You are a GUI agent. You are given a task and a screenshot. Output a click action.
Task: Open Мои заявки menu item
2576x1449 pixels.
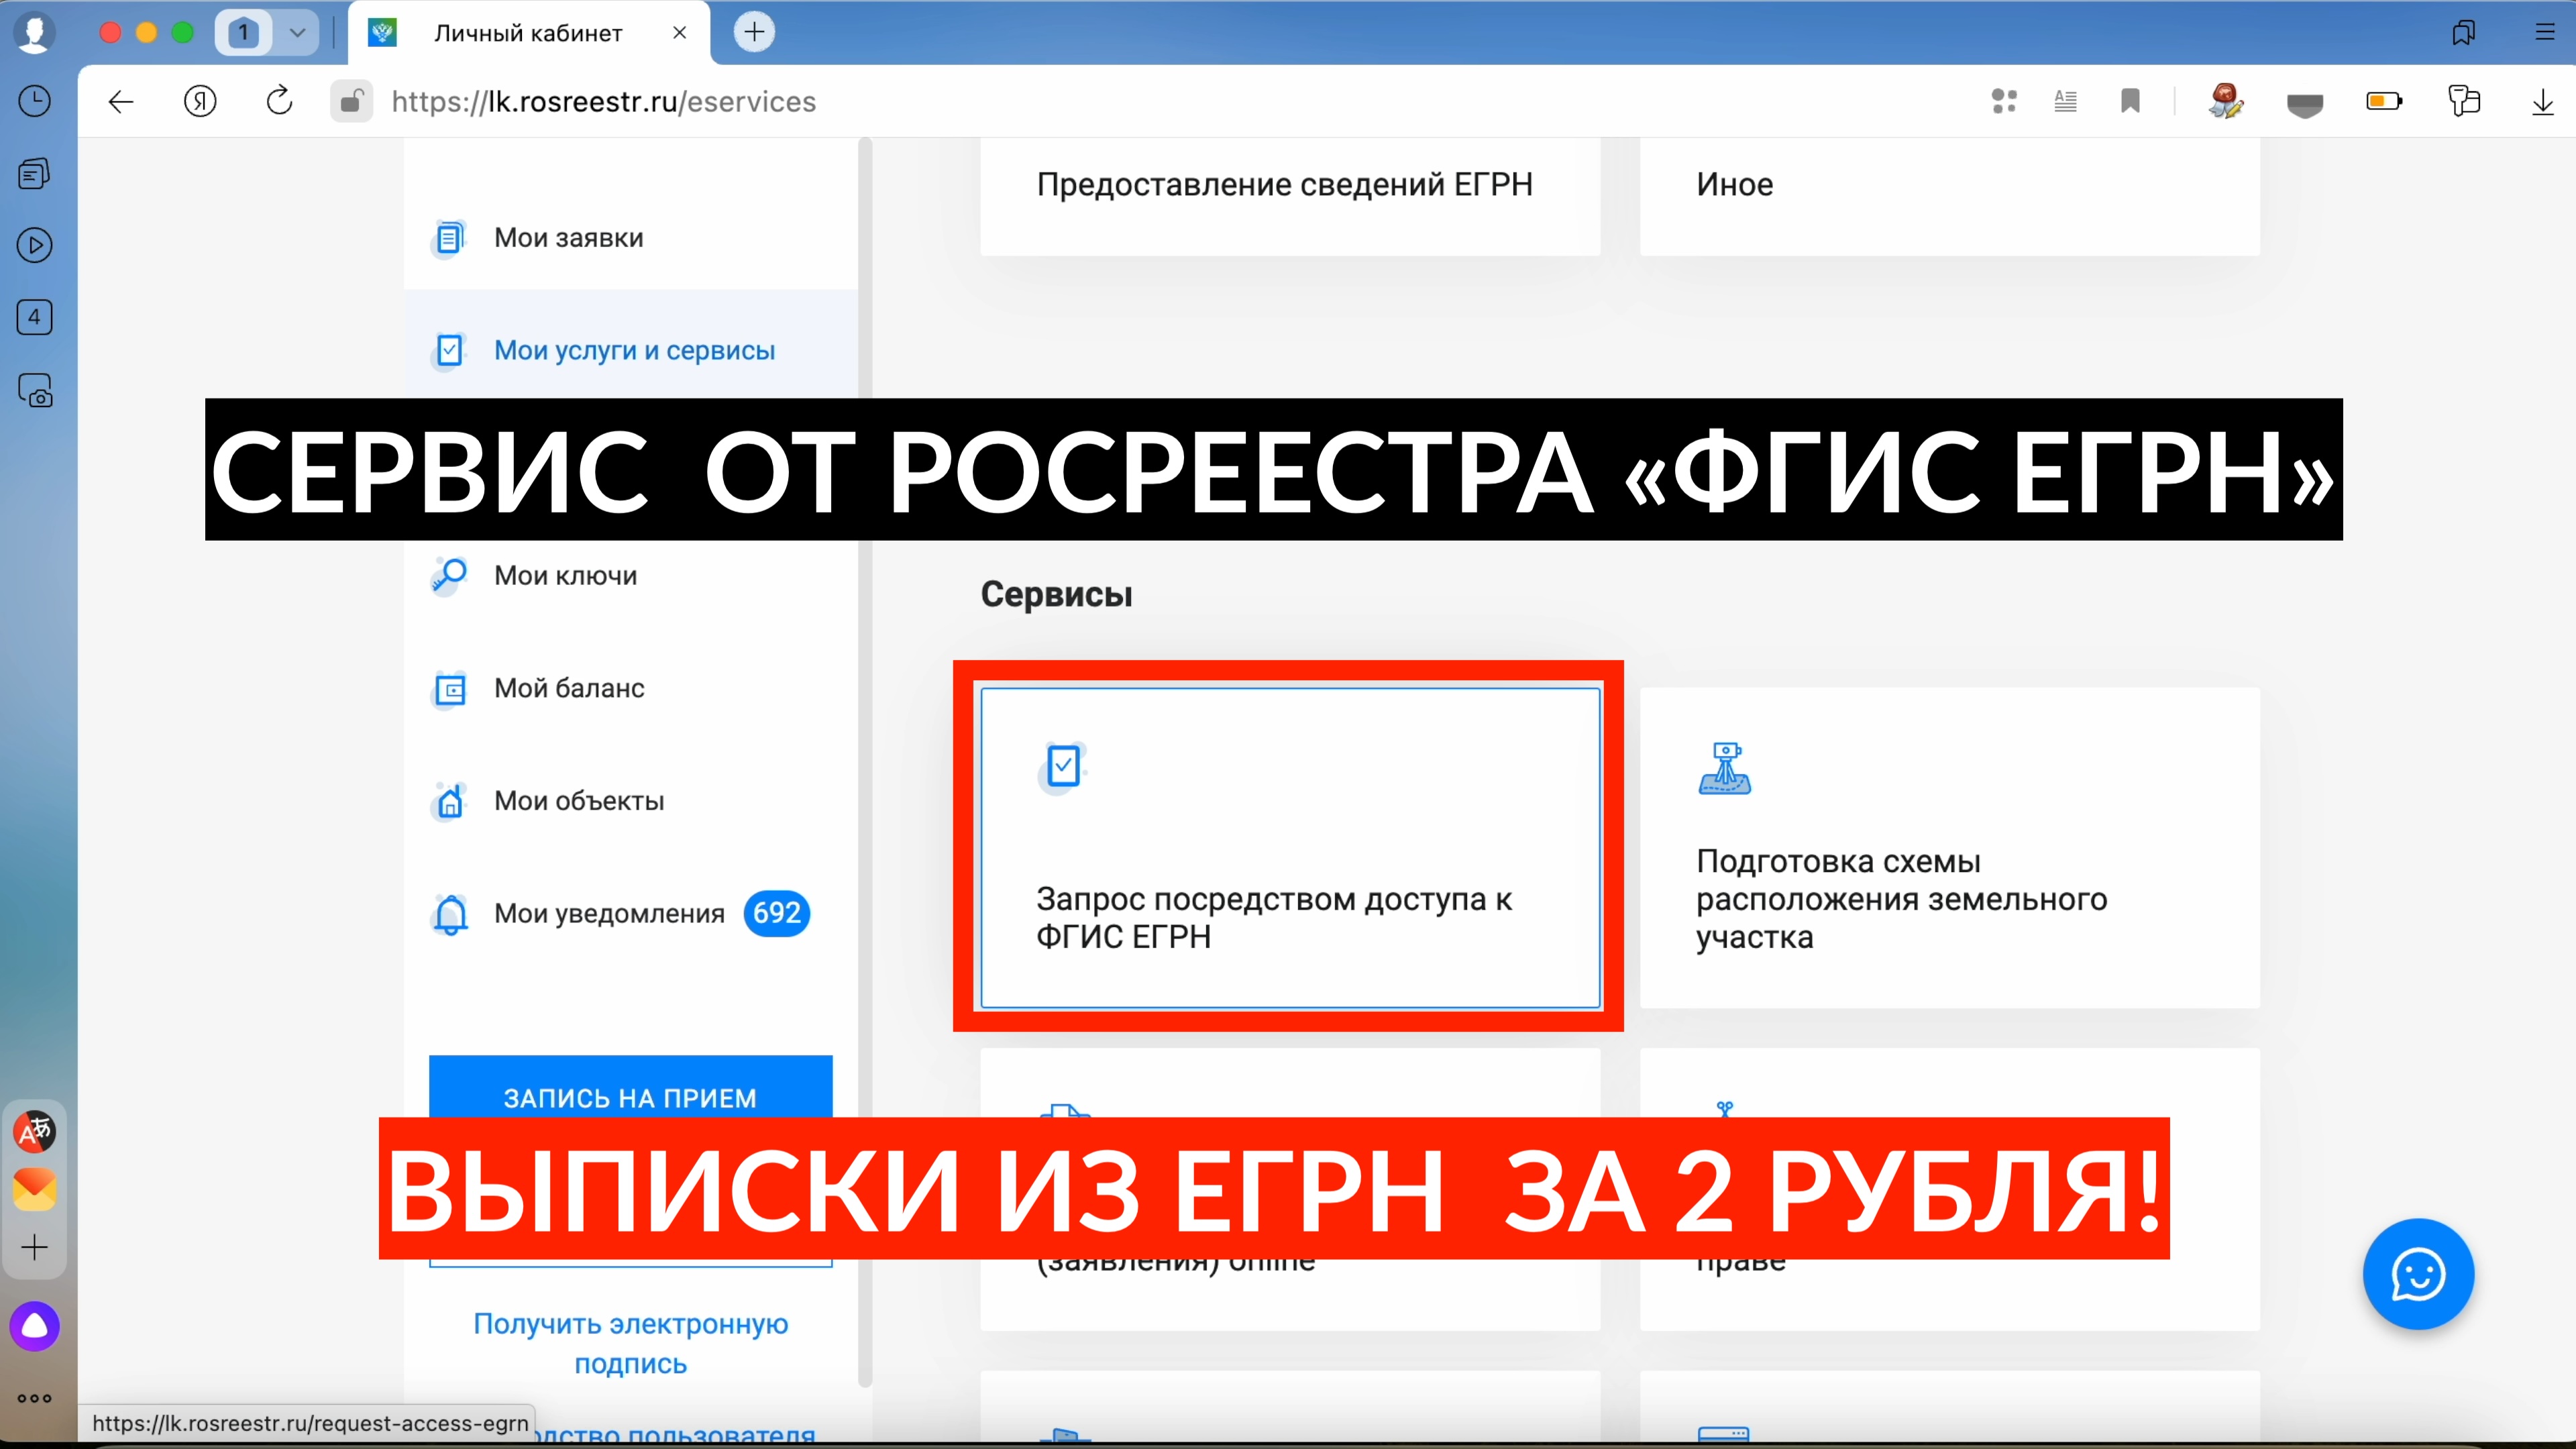point(568,238)
